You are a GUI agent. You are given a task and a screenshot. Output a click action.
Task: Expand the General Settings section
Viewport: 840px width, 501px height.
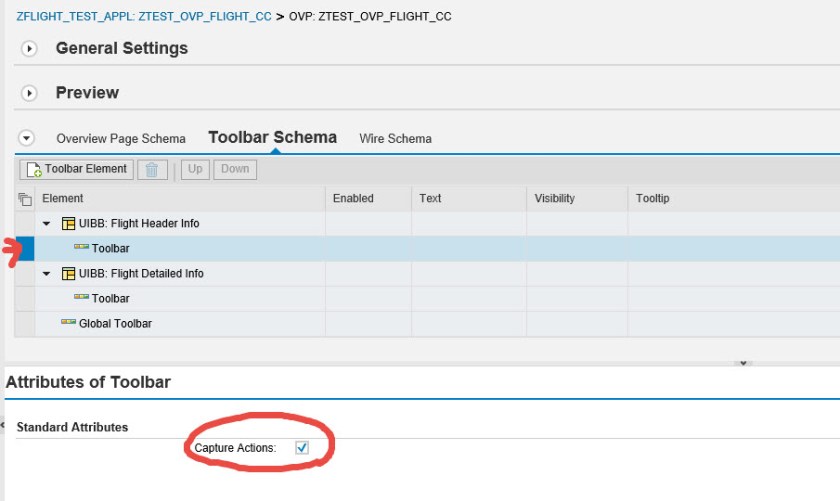point(29,48)
